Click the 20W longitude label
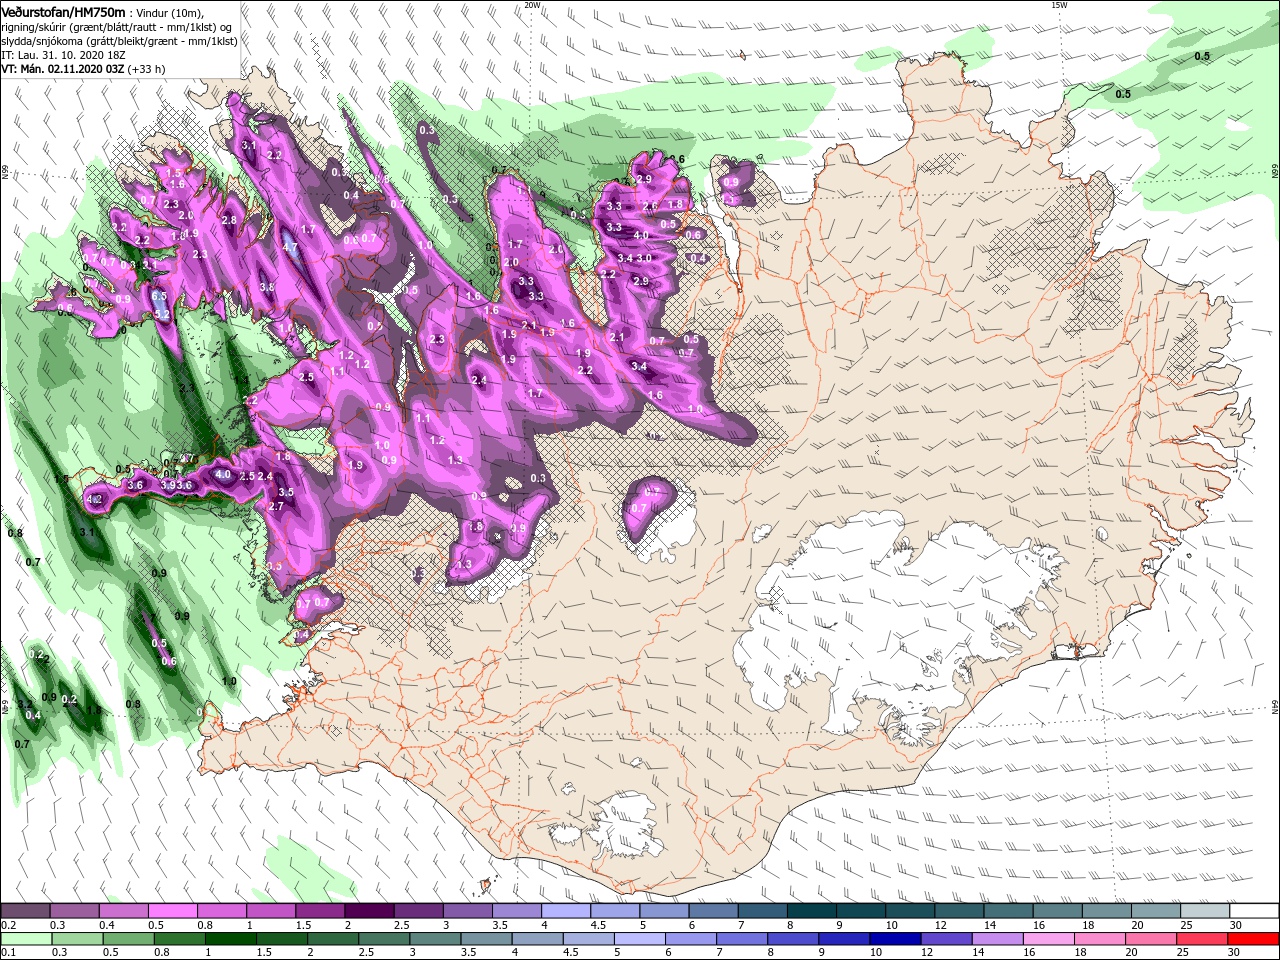The height and width of the screenshot is (960, 1280). [x=531, y=5]
